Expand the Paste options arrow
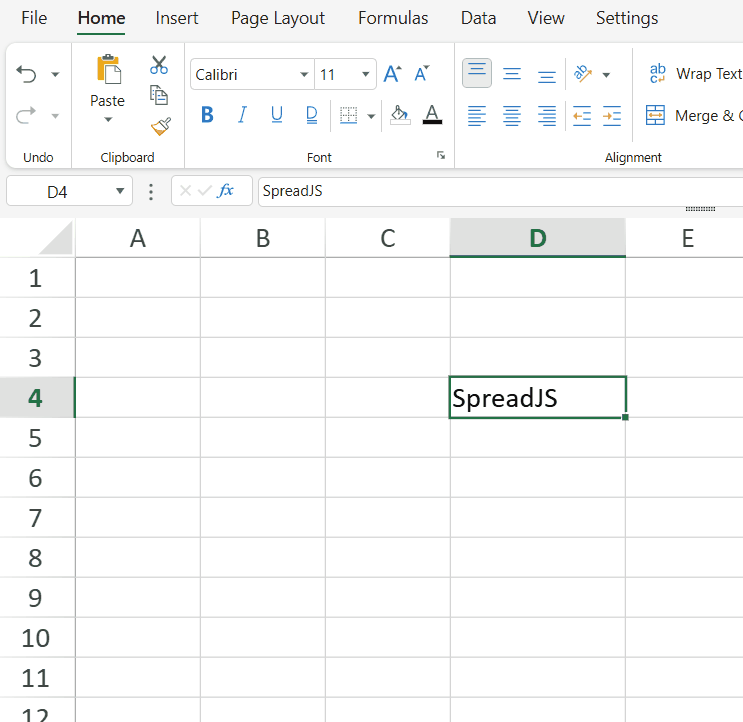Screen dimensions: 743x722 [x=108, y=120]
